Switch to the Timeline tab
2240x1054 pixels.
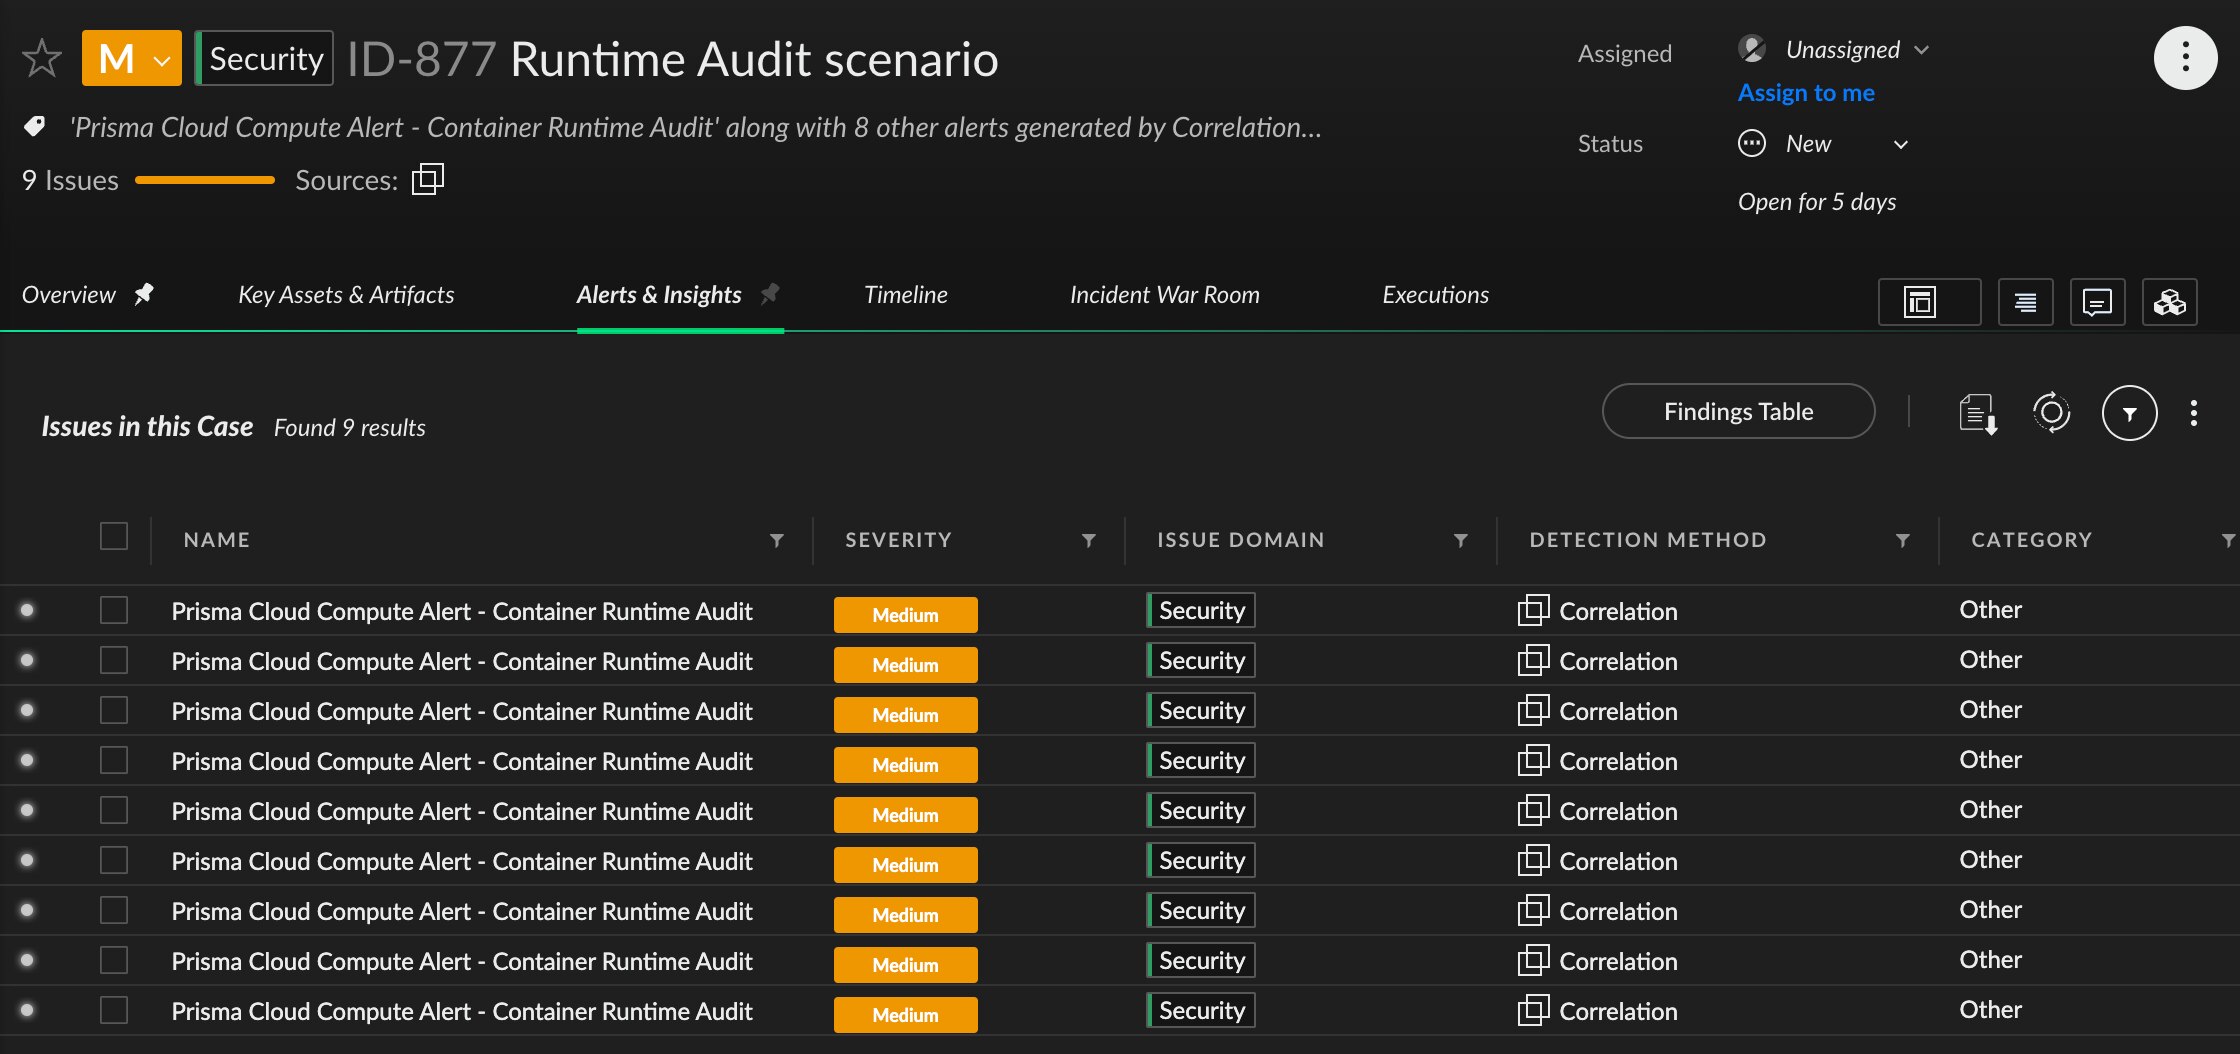point(905,295)
